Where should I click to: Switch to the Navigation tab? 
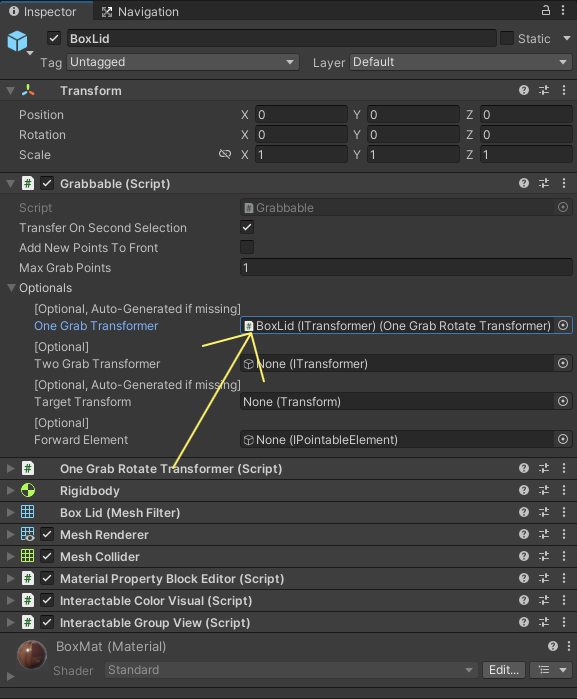(140, 11)
